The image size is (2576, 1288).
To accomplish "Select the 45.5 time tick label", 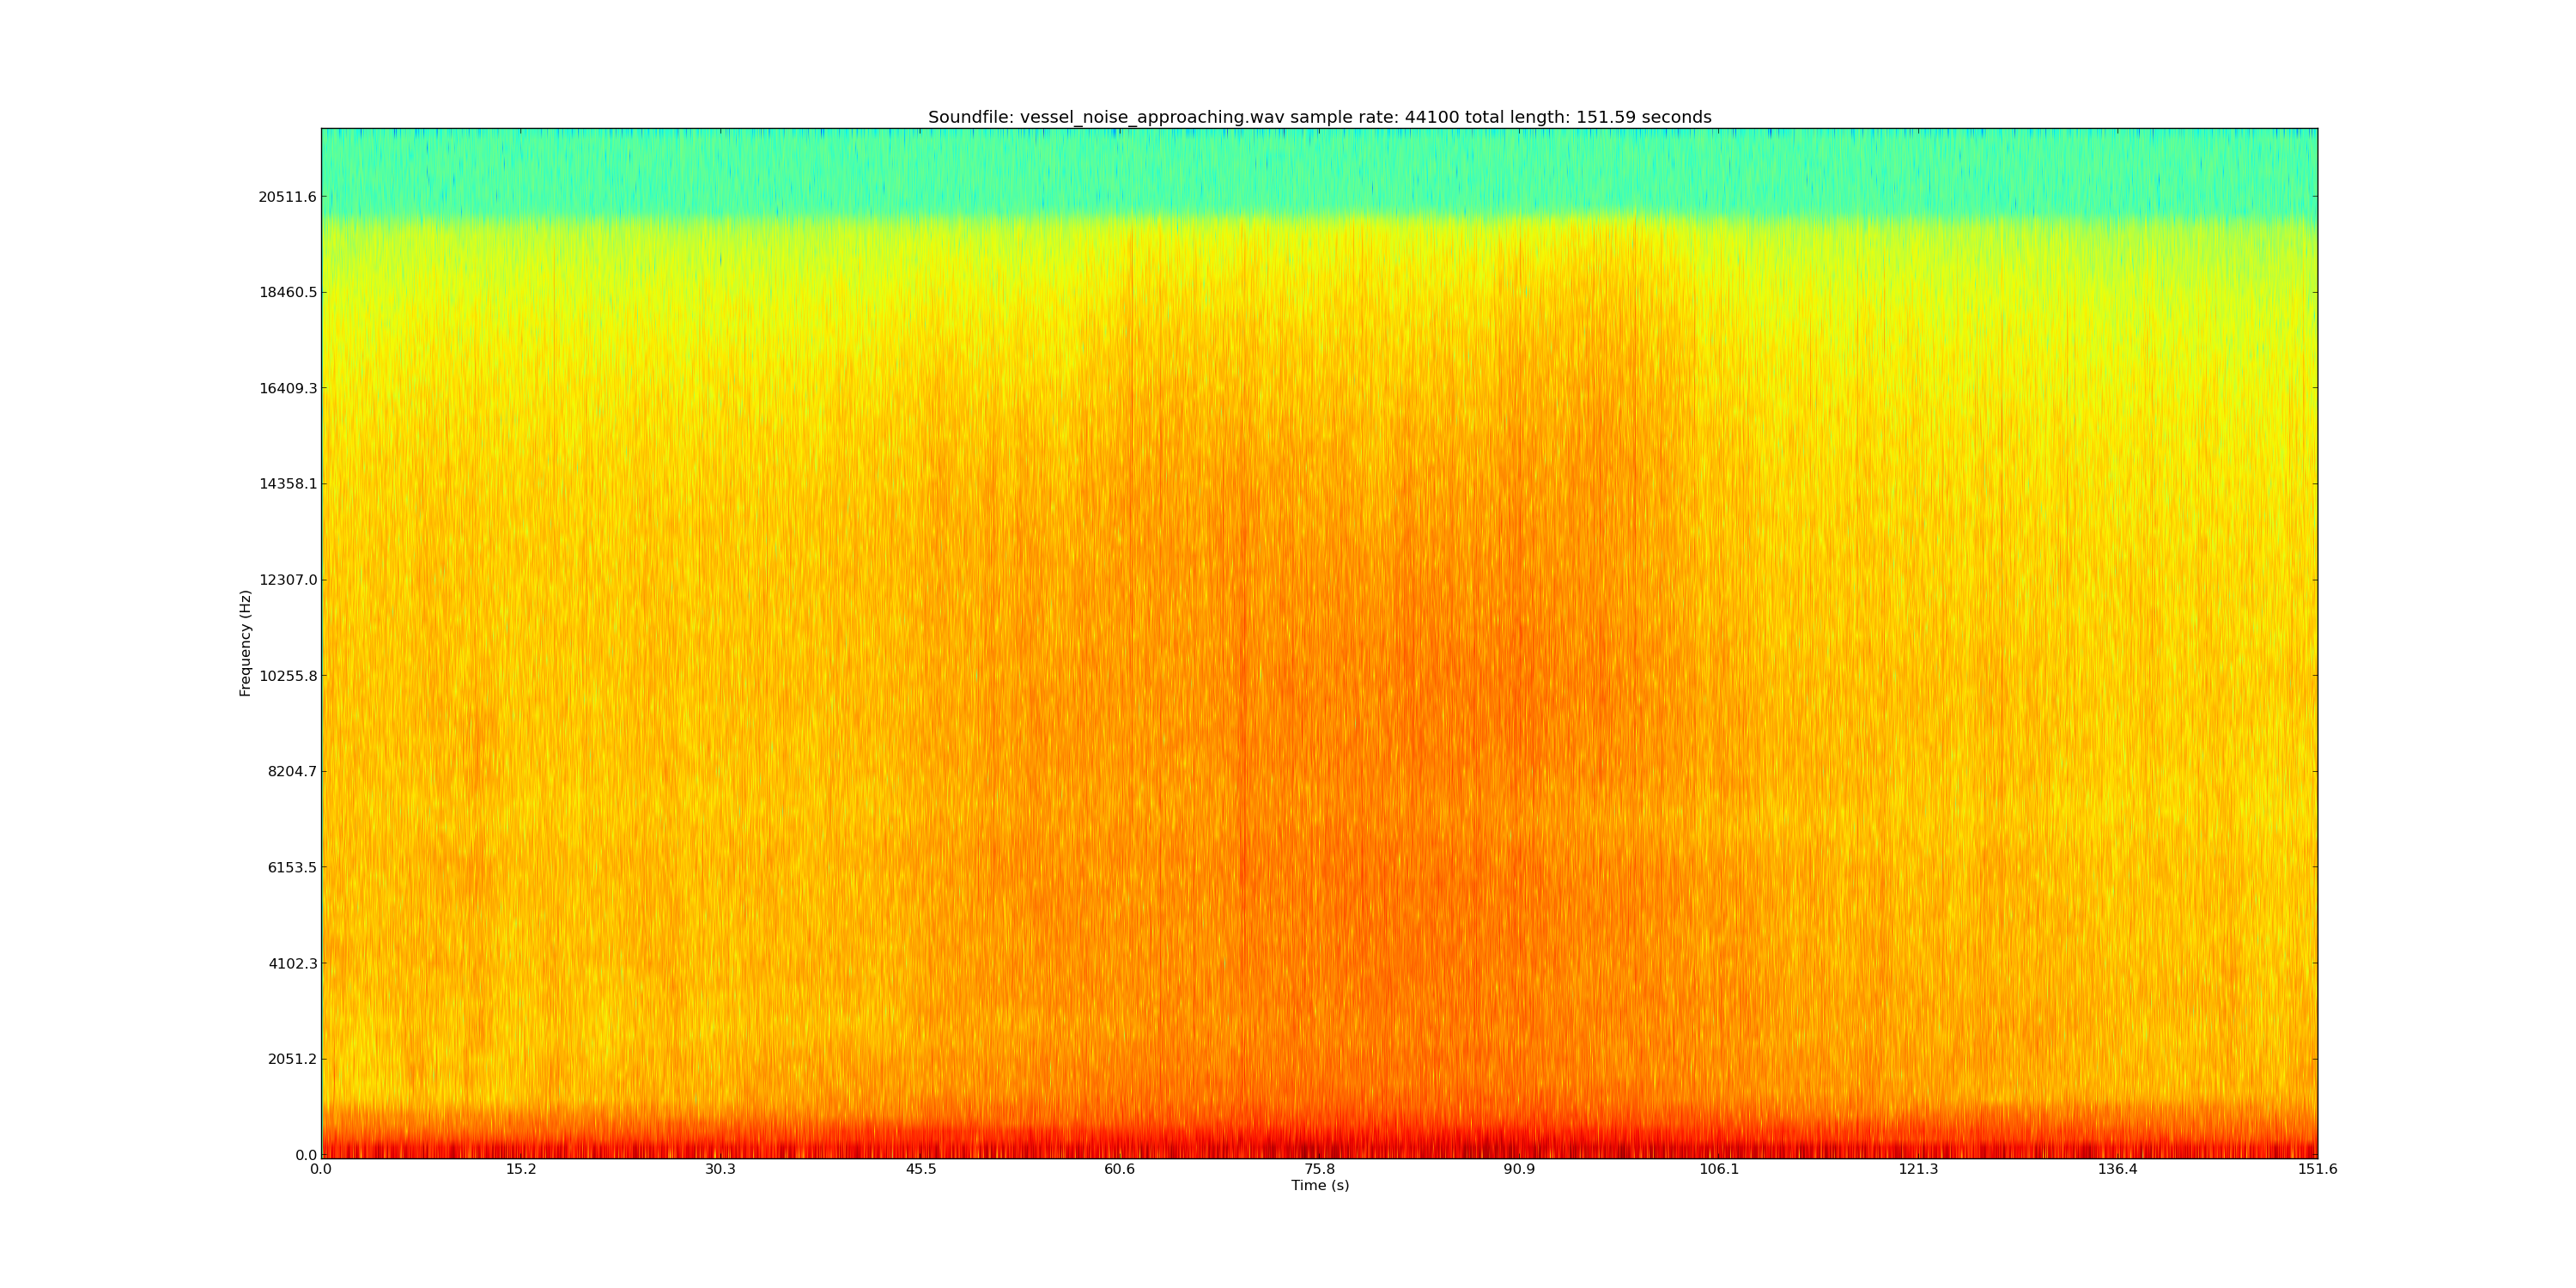I will 920,1170.
